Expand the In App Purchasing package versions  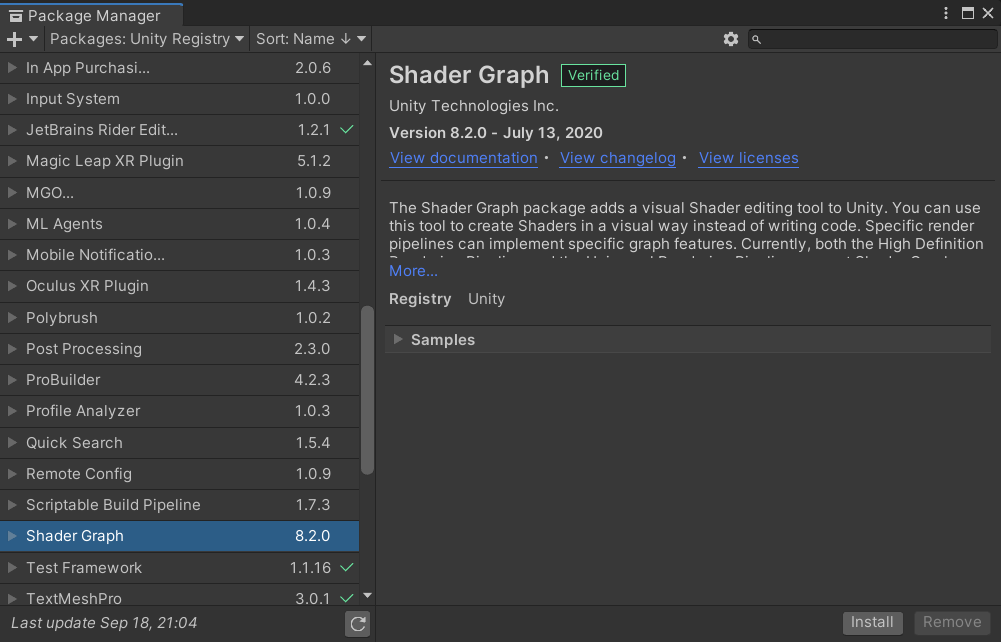coord(11,68)
